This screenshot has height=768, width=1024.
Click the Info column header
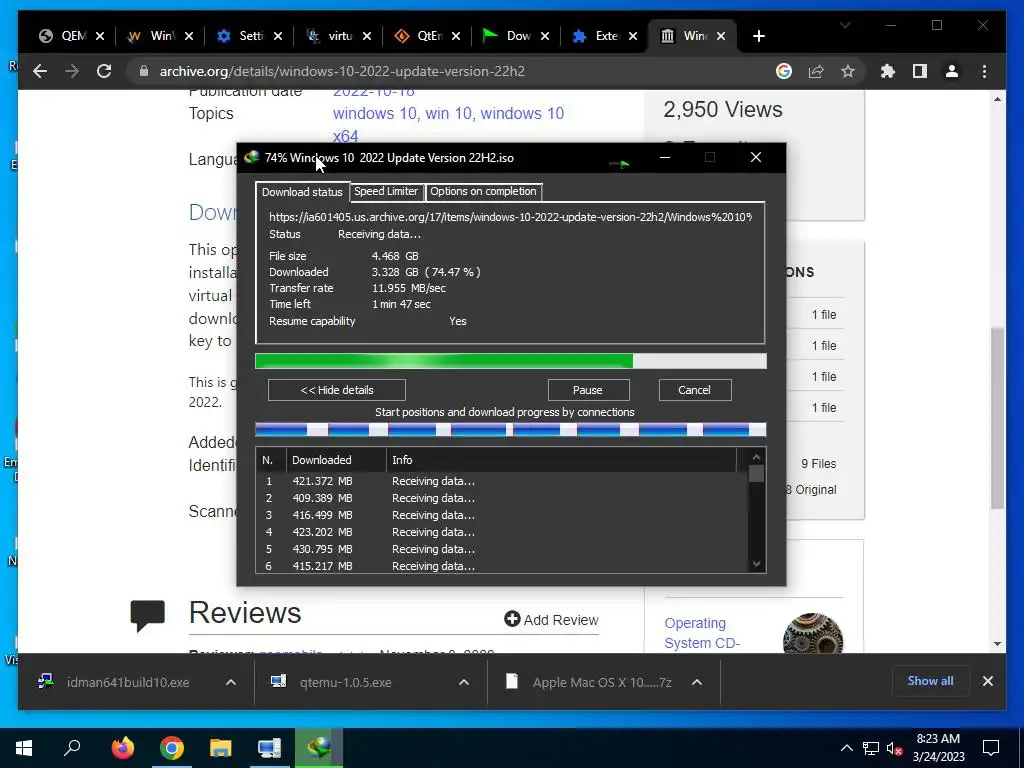pyautogui.click(x=561, y=460)
